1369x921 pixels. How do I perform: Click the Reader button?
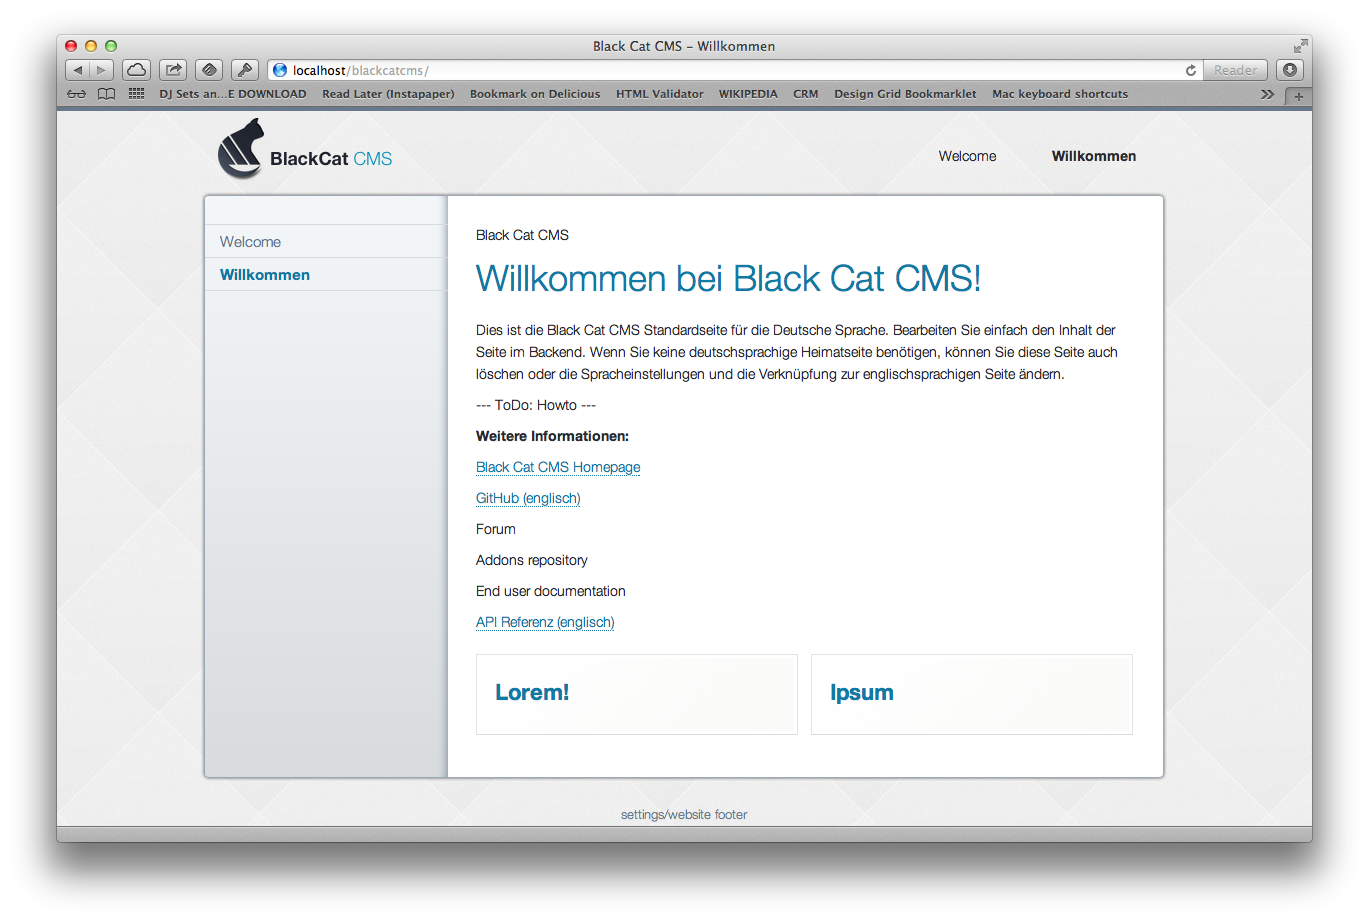click(1235, 70)
